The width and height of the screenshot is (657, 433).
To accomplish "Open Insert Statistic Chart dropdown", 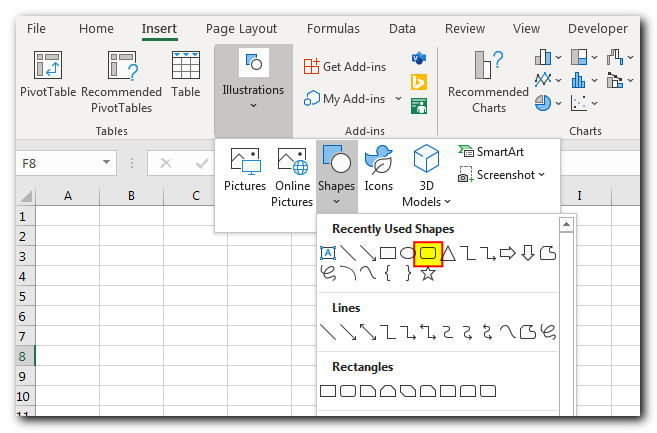I will [594, 80].
